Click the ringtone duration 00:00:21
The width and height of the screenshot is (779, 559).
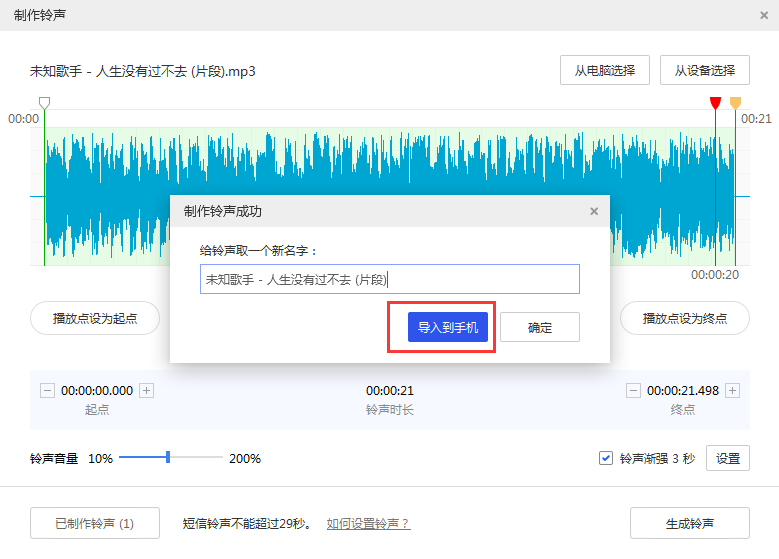point(390,391)
